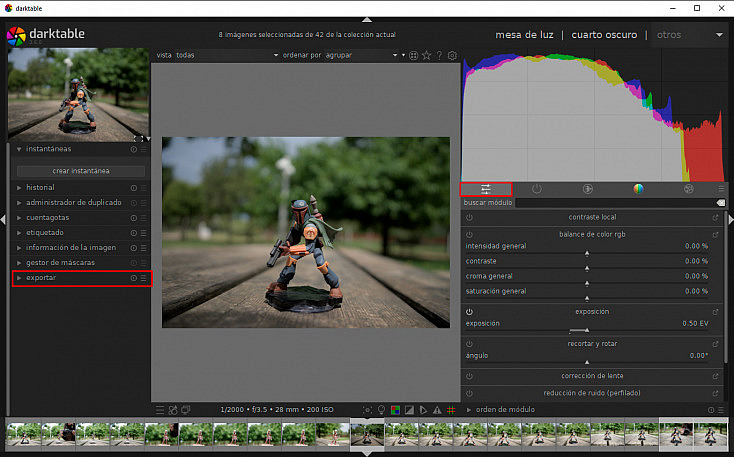The height and width of the screenshot is (457, 734).
Task: Toggle clipping indication icon
Action: [x=409, y=410]
